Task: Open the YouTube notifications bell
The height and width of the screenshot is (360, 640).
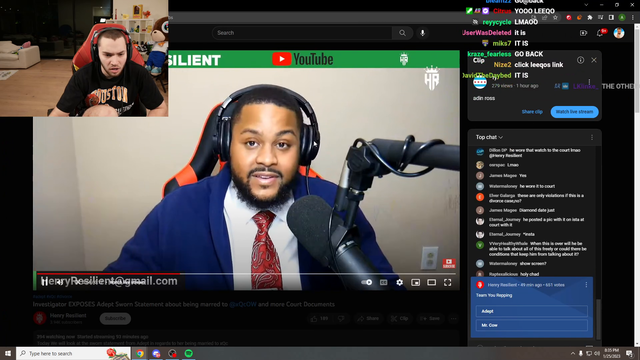Action: (x=600, y=33)
